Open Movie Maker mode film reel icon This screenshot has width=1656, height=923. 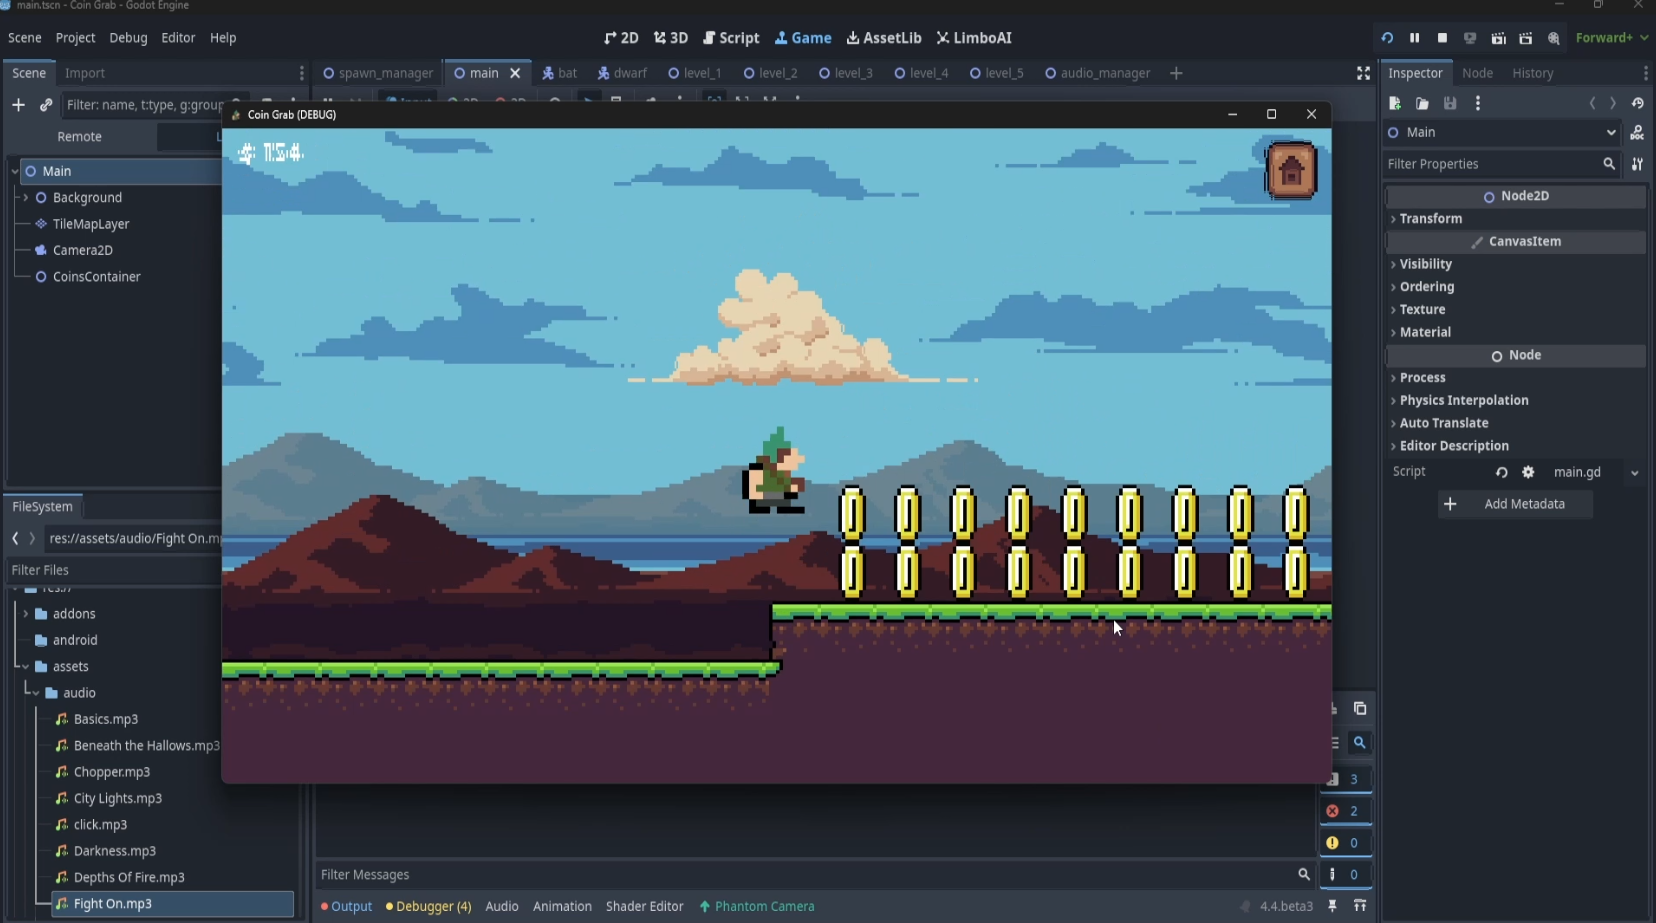tap(1553, 38)
